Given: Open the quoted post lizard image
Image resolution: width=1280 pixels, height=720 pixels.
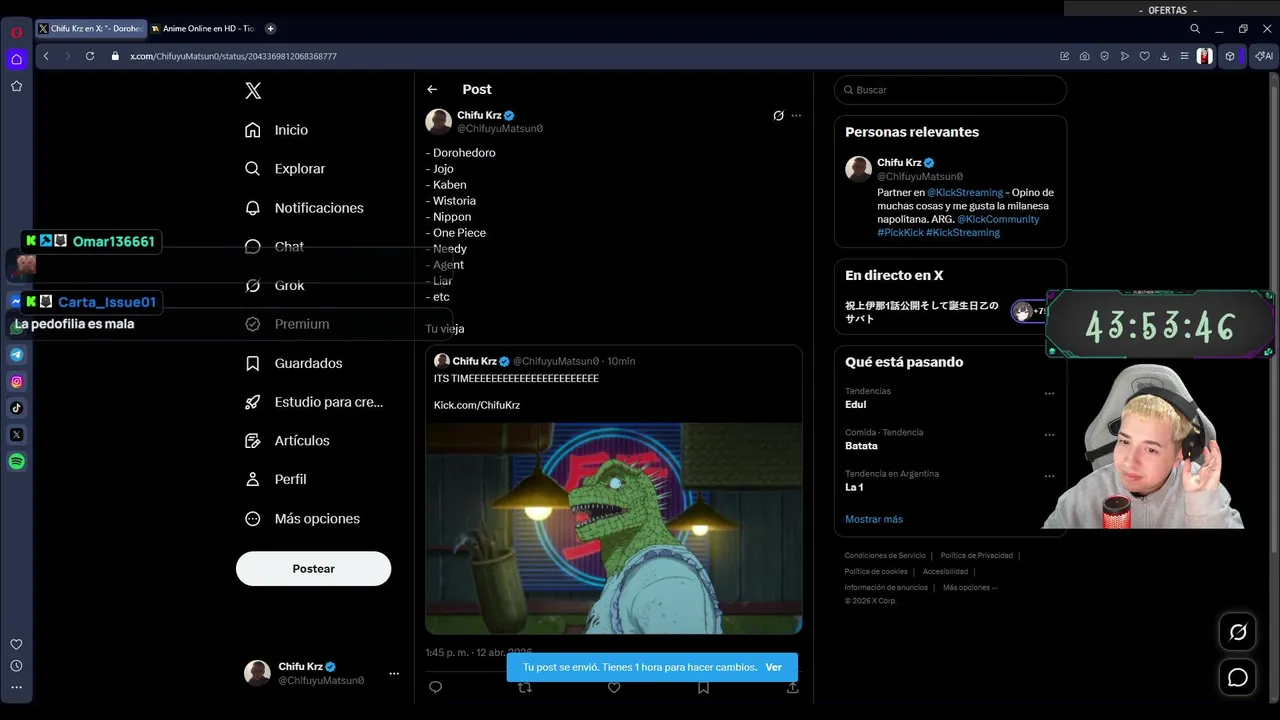Looking at the screenshot, I should [614, 528].
